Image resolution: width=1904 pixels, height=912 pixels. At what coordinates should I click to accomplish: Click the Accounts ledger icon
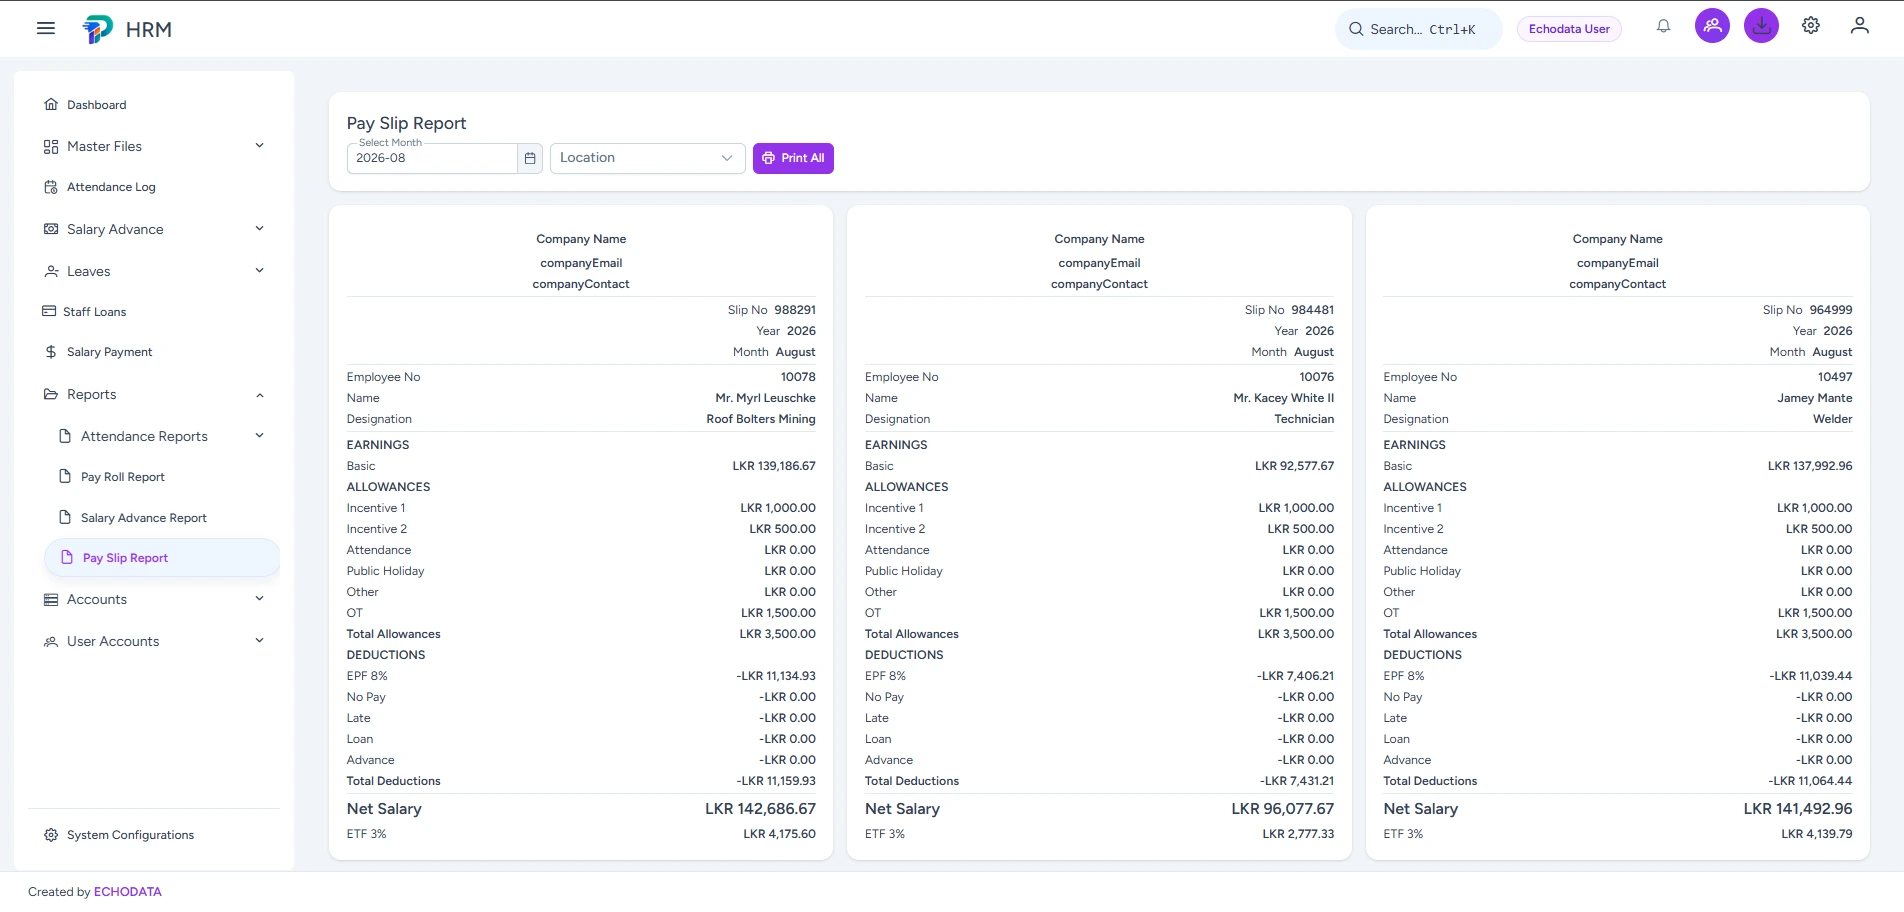pos(51,599)
